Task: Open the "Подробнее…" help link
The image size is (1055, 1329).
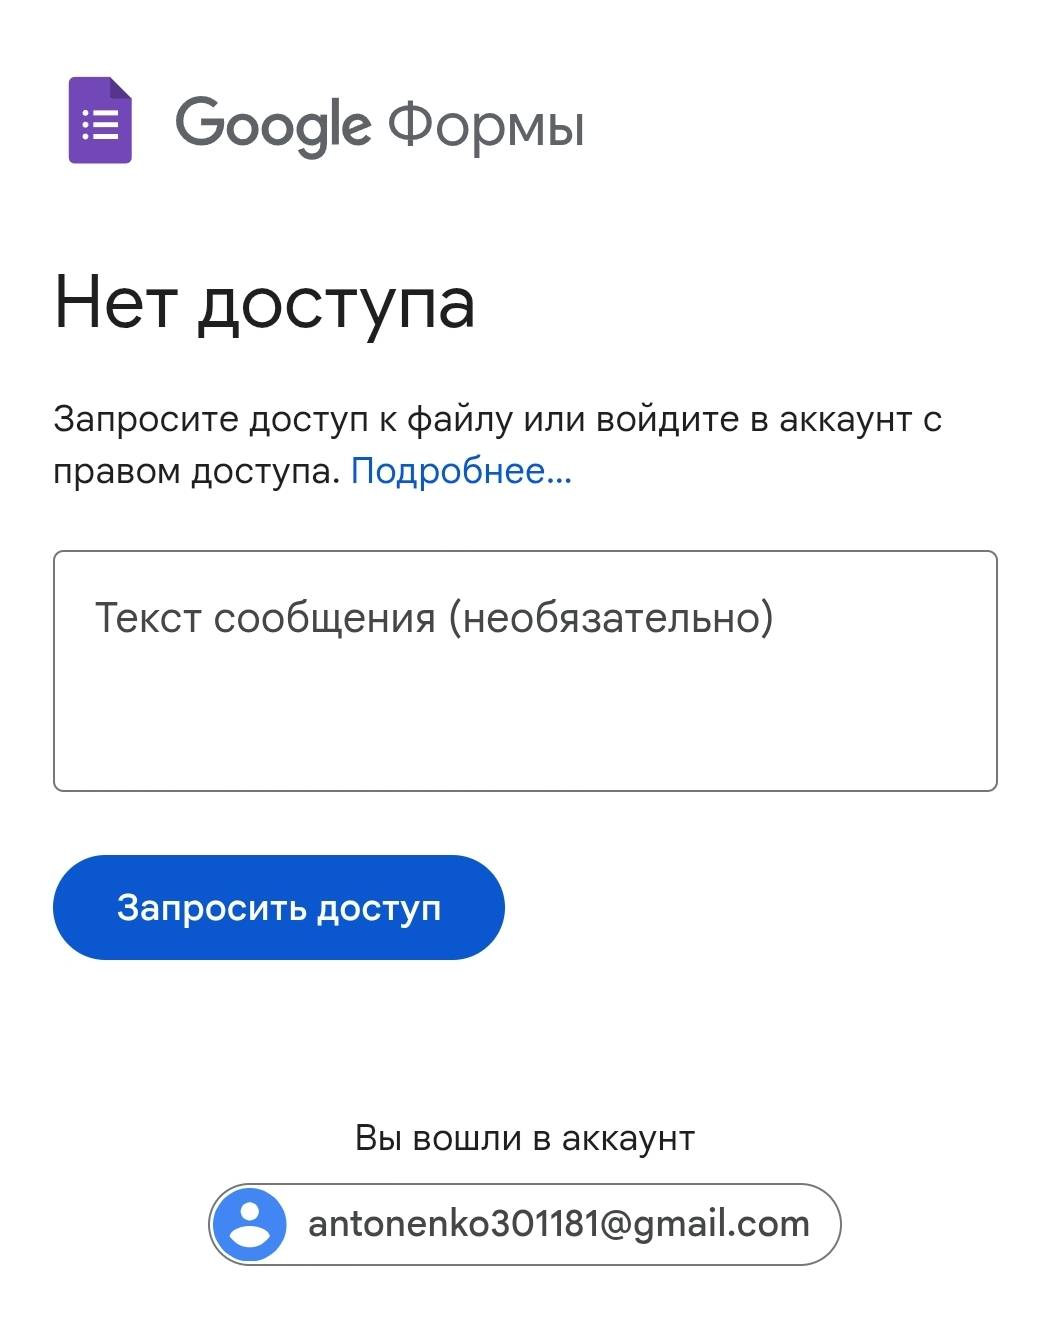Action: pyautogui.click(x=461, y=471)
